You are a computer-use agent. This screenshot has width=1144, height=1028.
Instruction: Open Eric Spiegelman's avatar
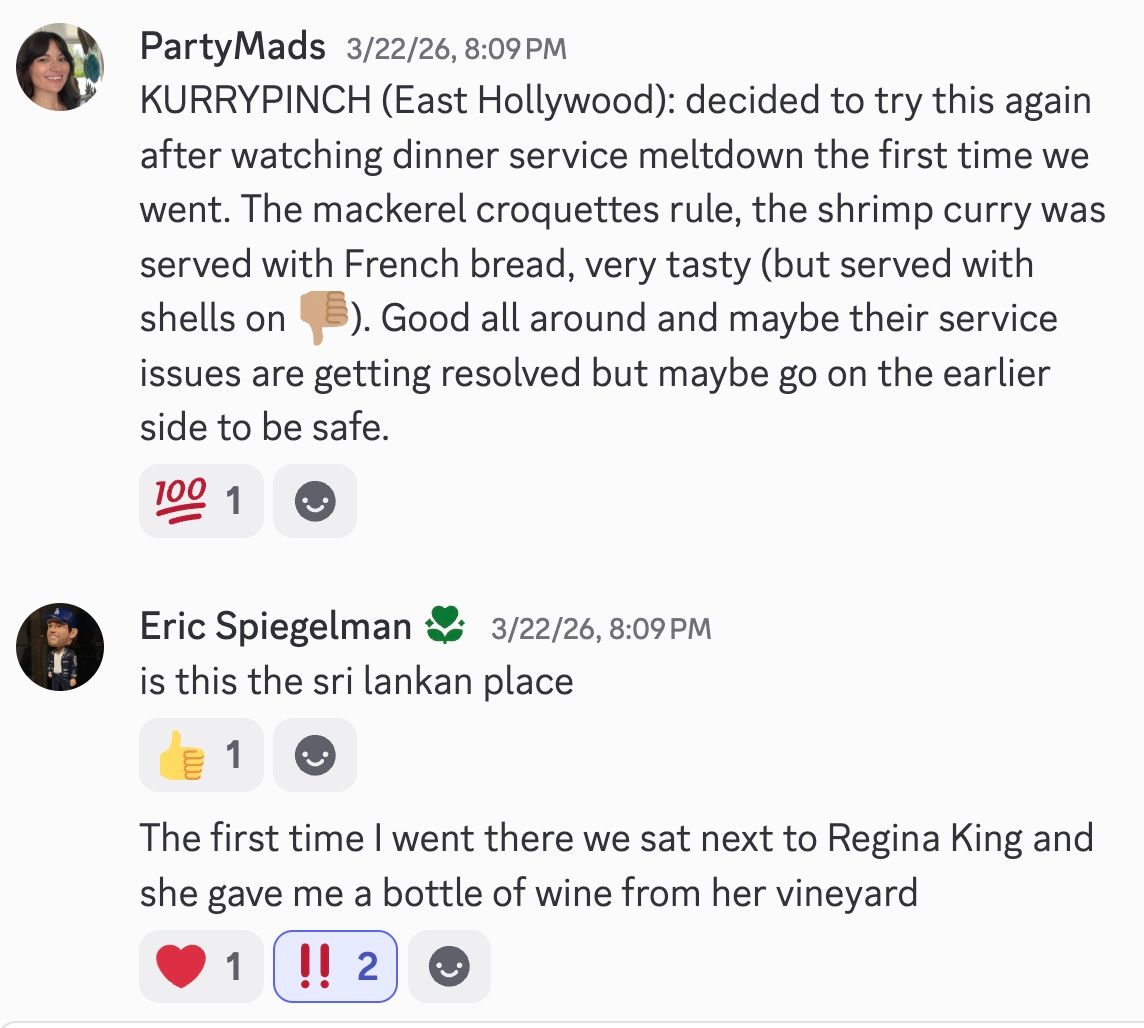click(60, 647)
